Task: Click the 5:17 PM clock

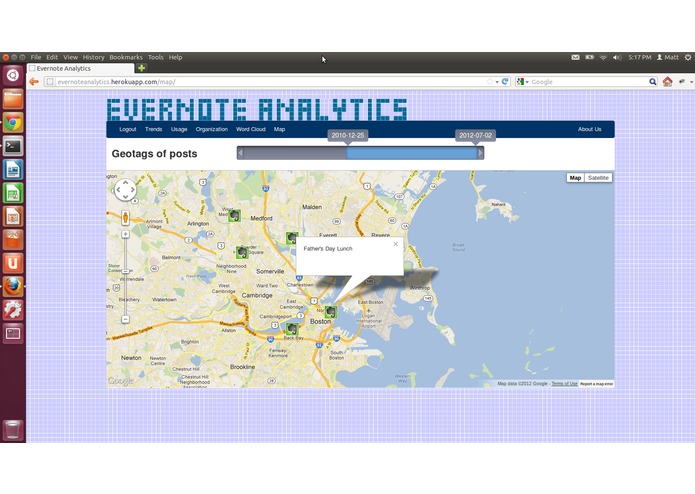Action: (640, 57)
